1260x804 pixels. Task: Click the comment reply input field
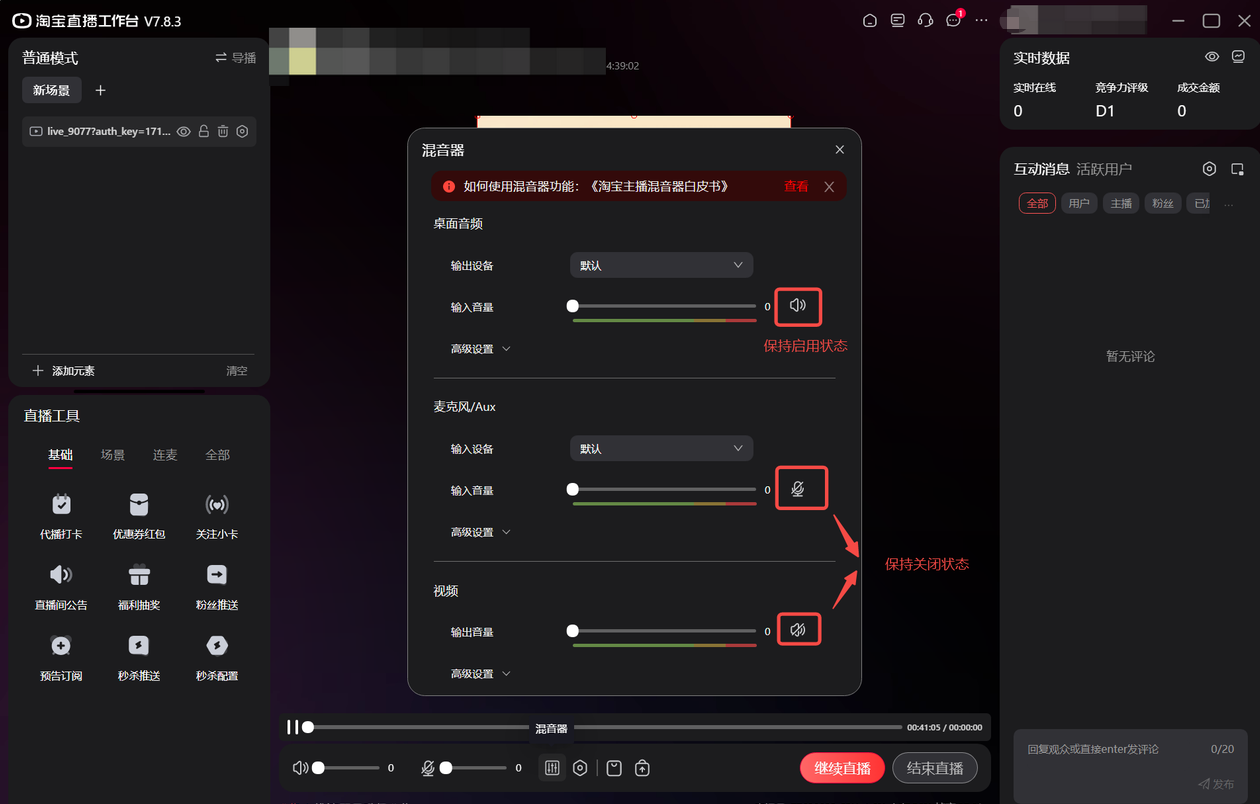pyautogui.click(x=1110, y=749)
